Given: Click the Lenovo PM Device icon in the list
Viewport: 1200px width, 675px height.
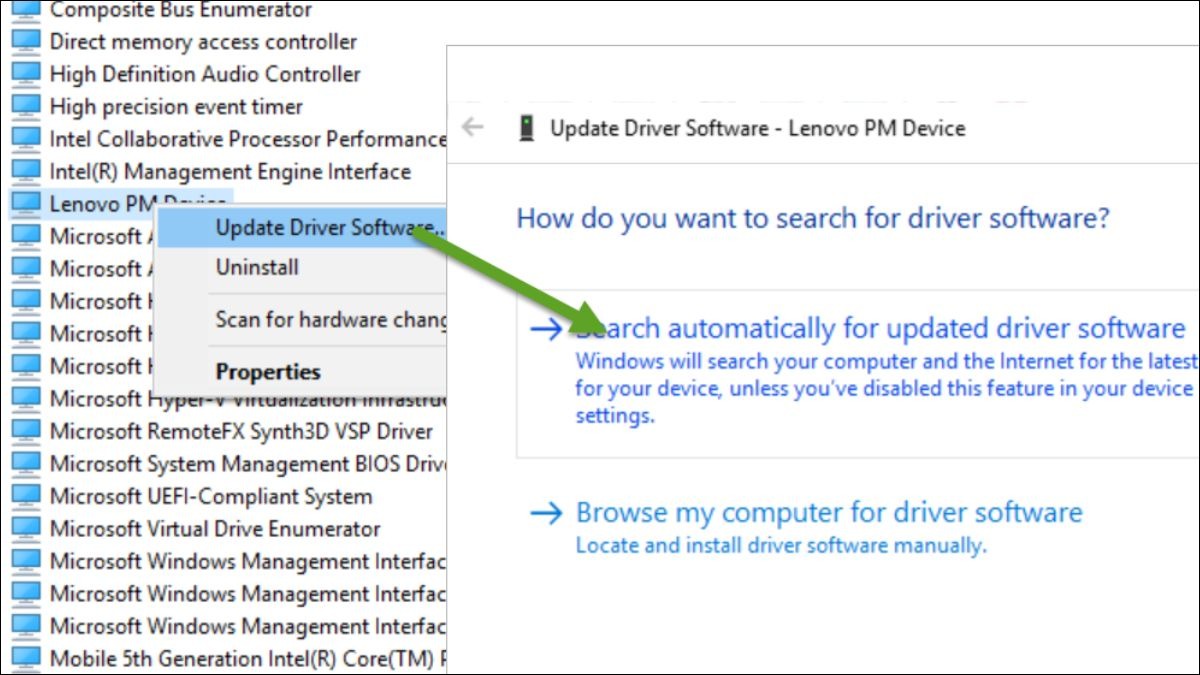Looking at the screenshot, I should coord(26,204).
